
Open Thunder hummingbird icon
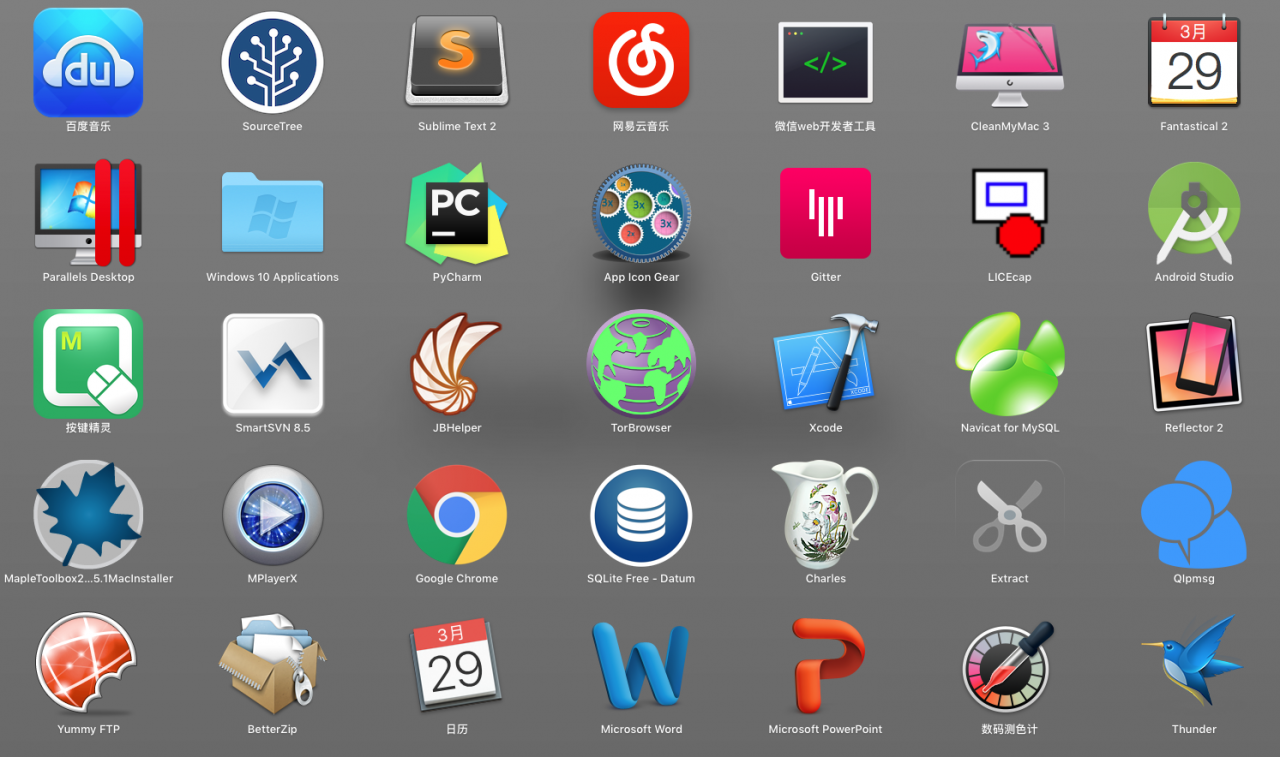[x=1192, y=661]
